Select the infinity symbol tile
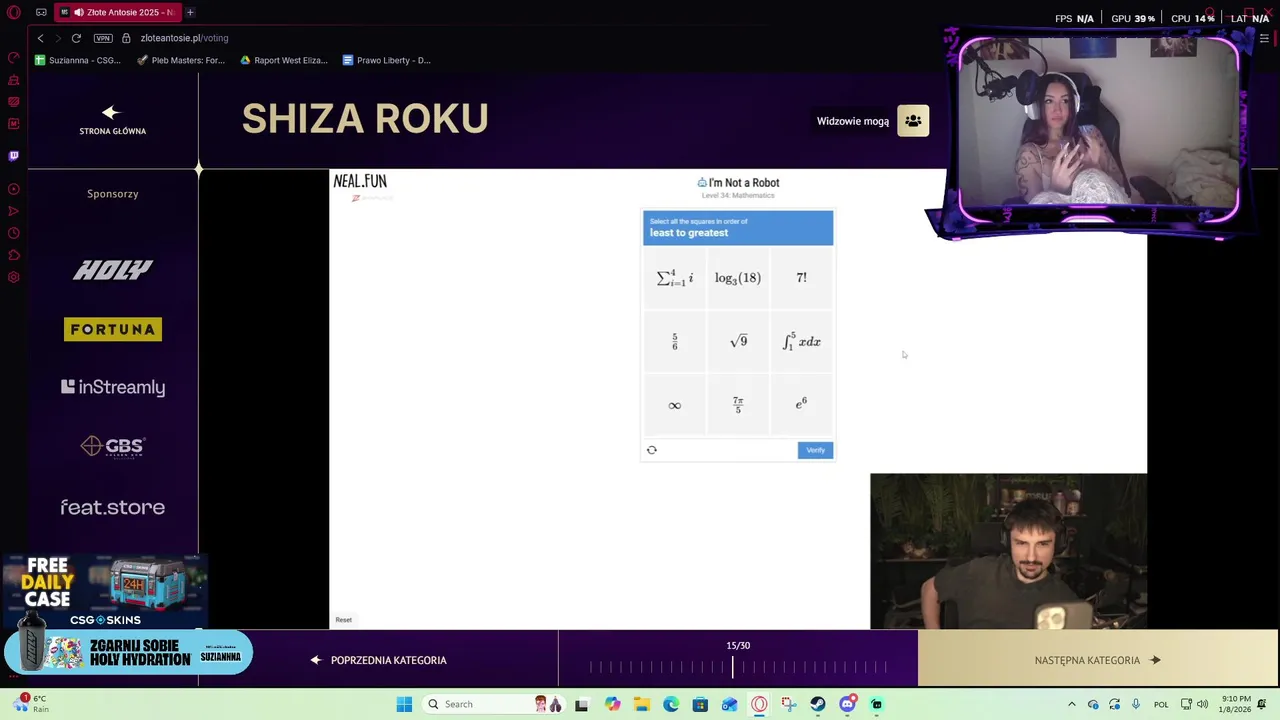1280x720 pixels. [x=674, y=405]
